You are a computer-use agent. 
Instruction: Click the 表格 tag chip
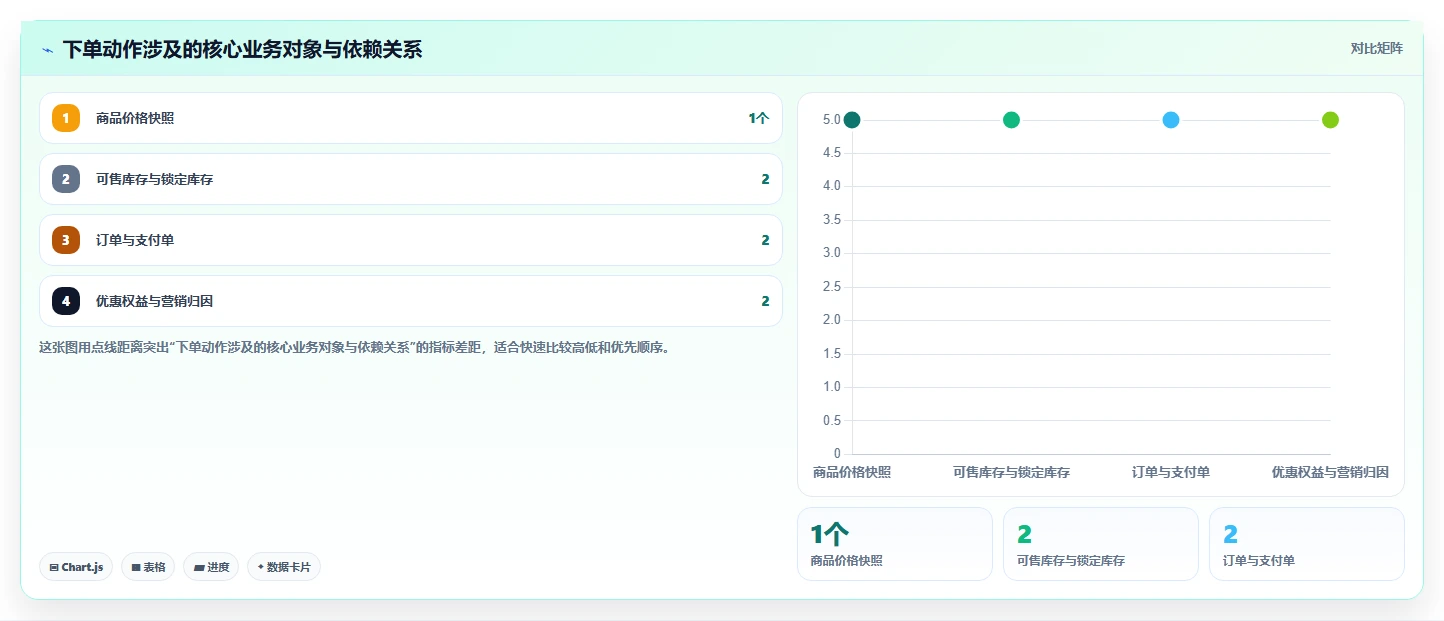pos(148,567)
